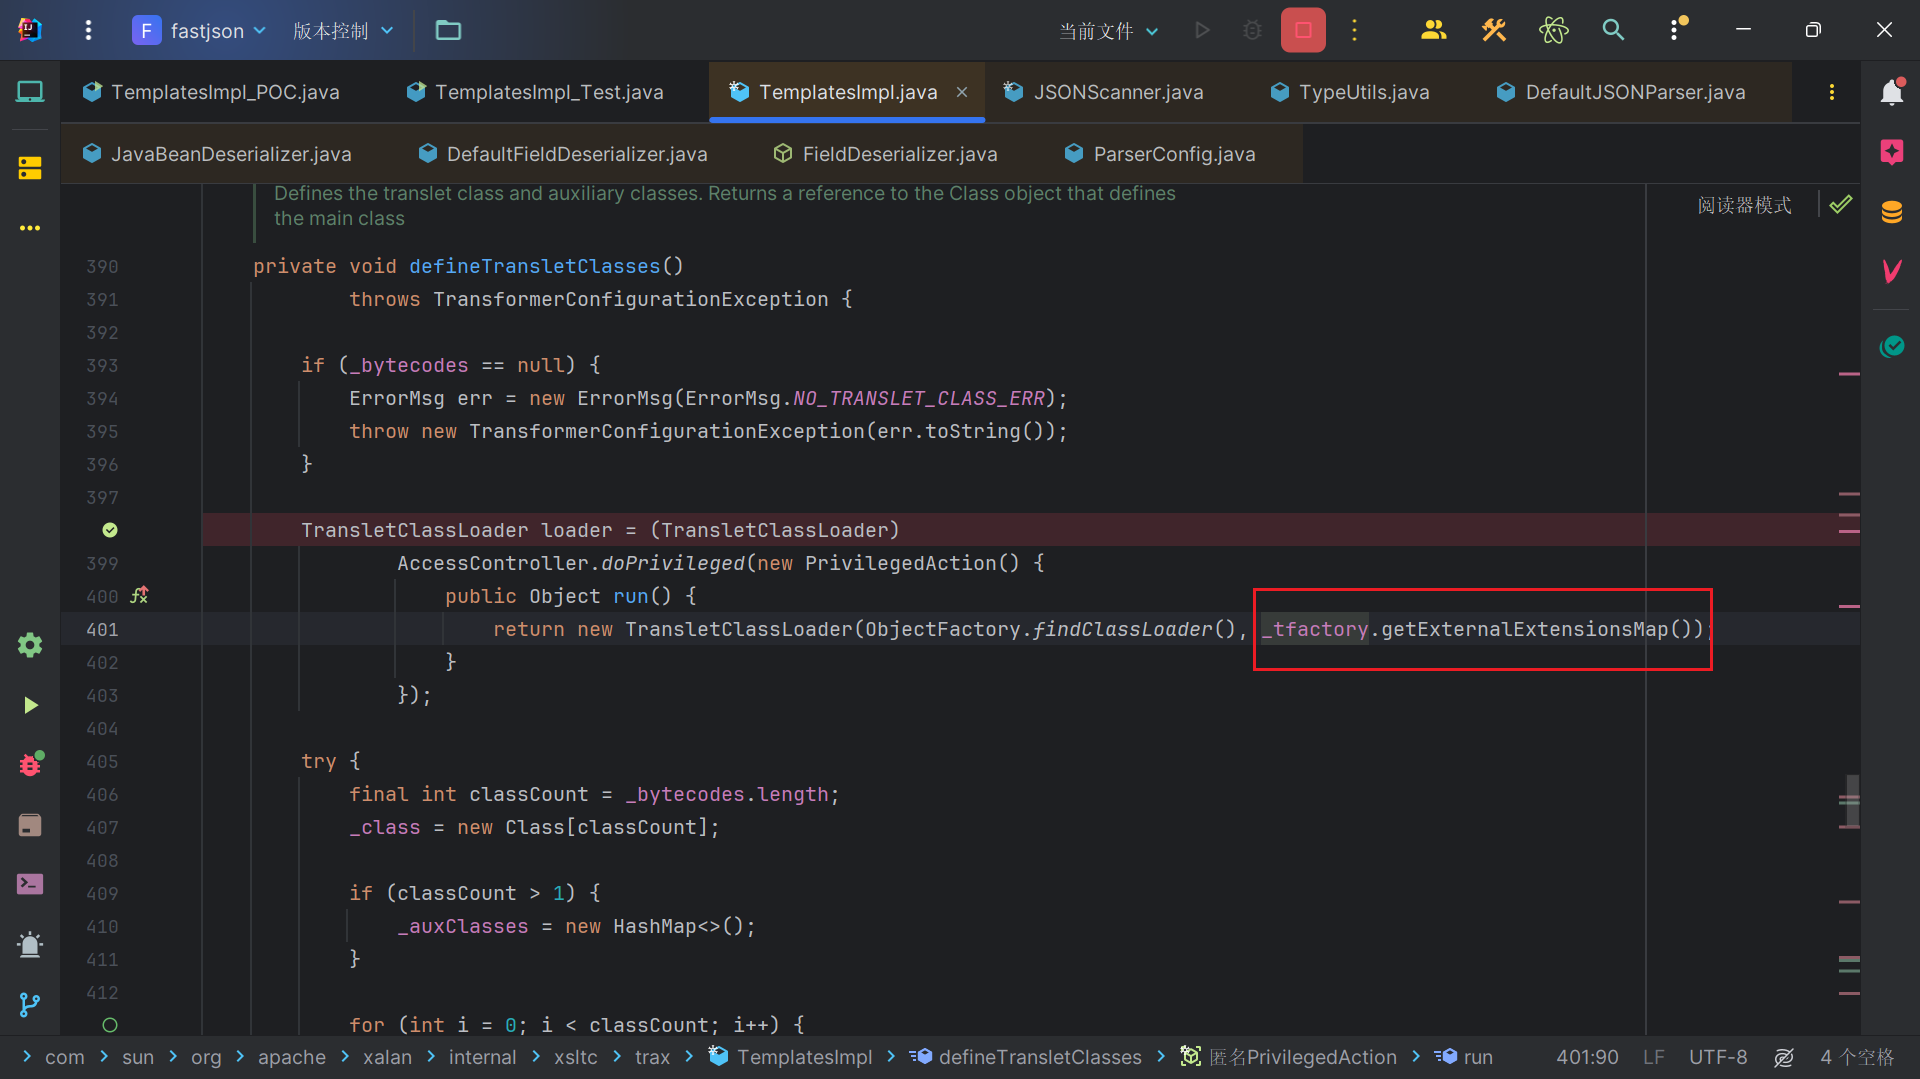Screen dimensions: 1920x1079
Task: Click the 401:90 line-column indicator
Action: 1587,1057
